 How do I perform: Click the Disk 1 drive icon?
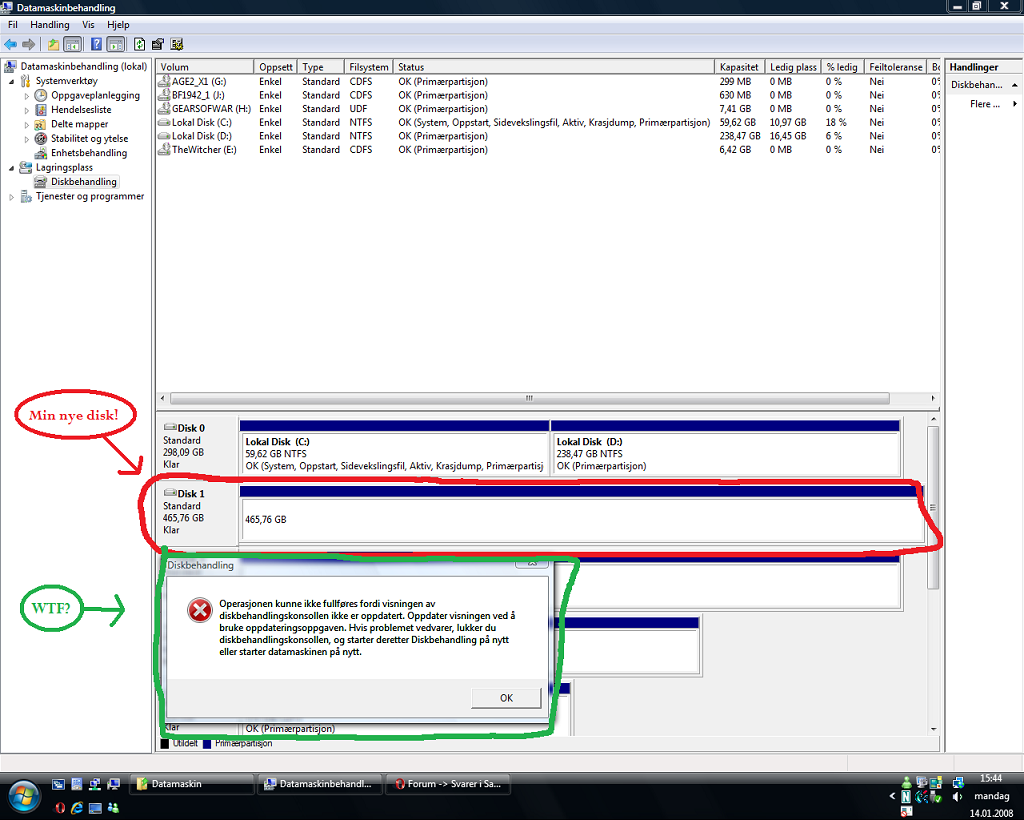[170, 493]
